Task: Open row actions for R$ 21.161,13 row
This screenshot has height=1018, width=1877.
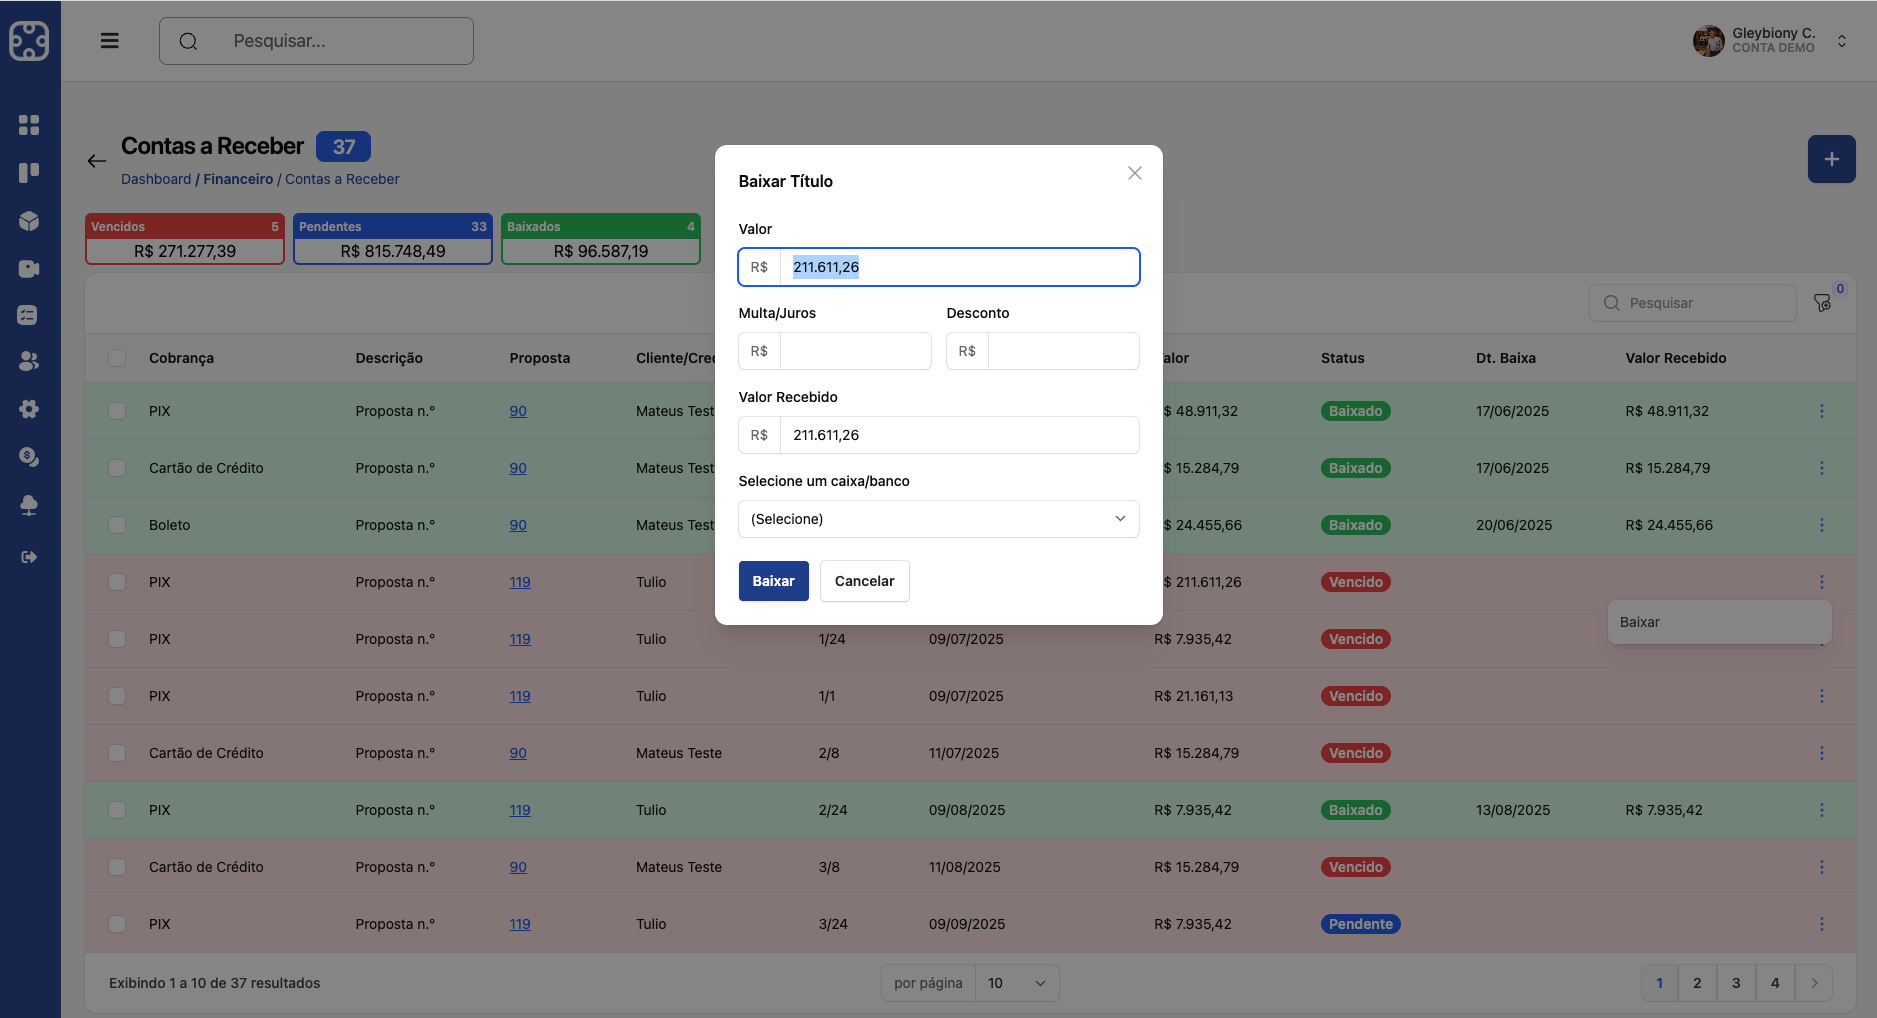Action: [x=1821, y=696]
